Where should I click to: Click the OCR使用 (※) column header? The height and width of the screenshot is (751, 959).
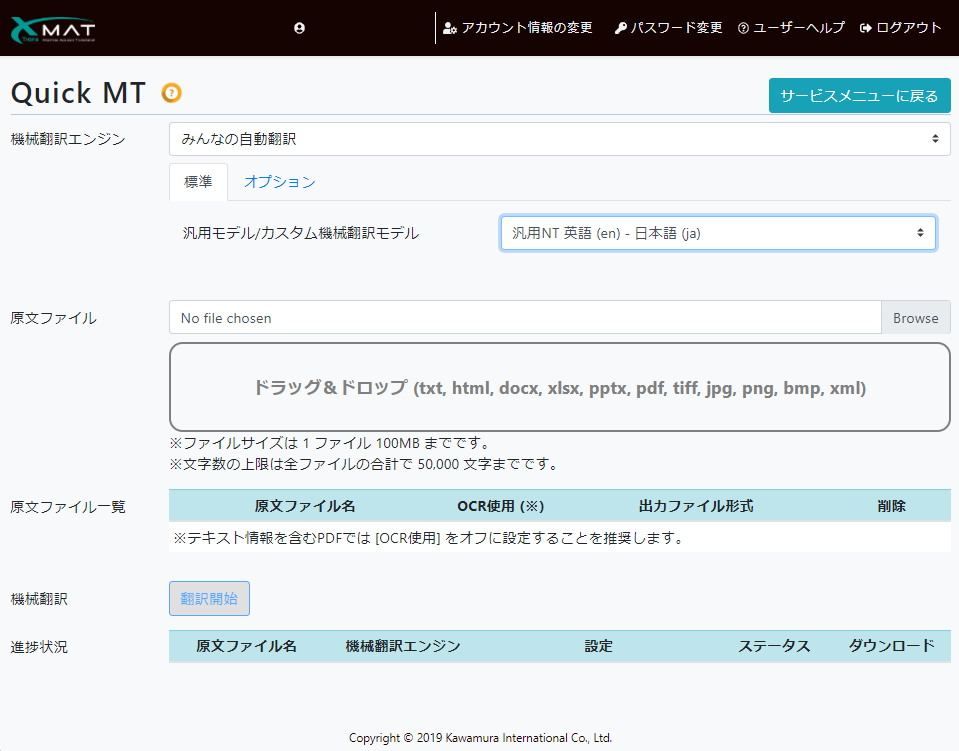[500, 506]
